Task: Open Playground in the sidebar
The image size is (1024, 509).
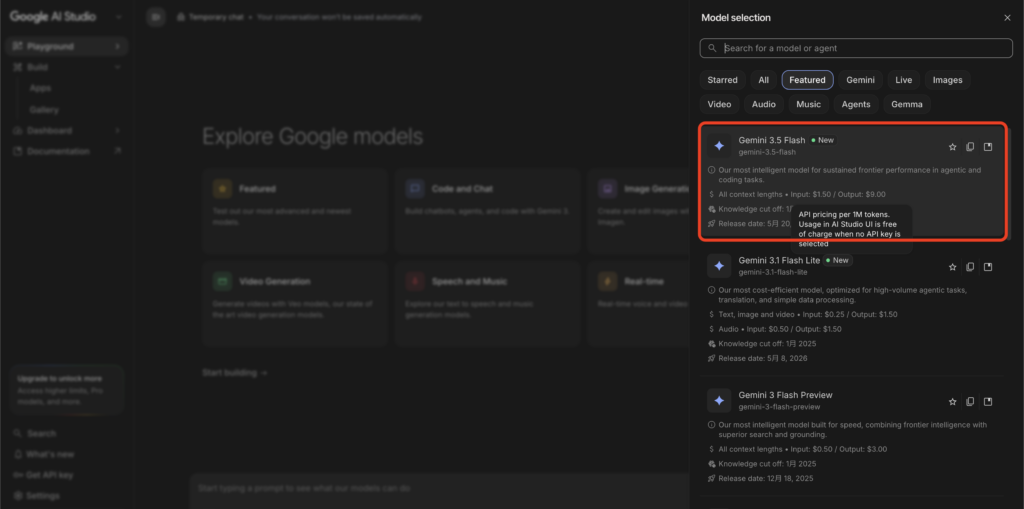Action: point(67,46)
